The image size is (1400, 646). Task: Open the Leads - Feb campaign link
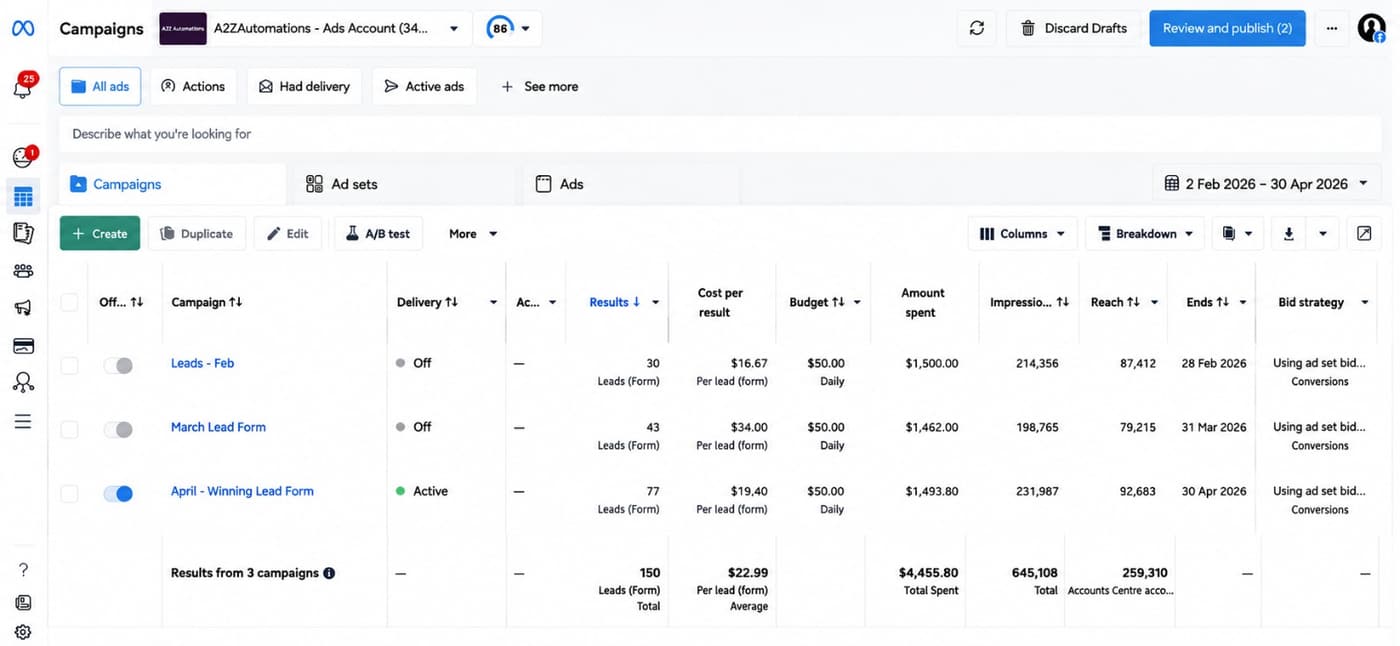tap(202, 363)
